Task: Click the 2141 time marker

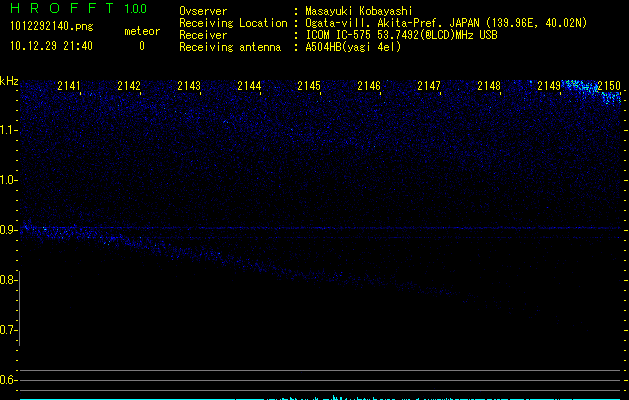Action: [69, 87]
